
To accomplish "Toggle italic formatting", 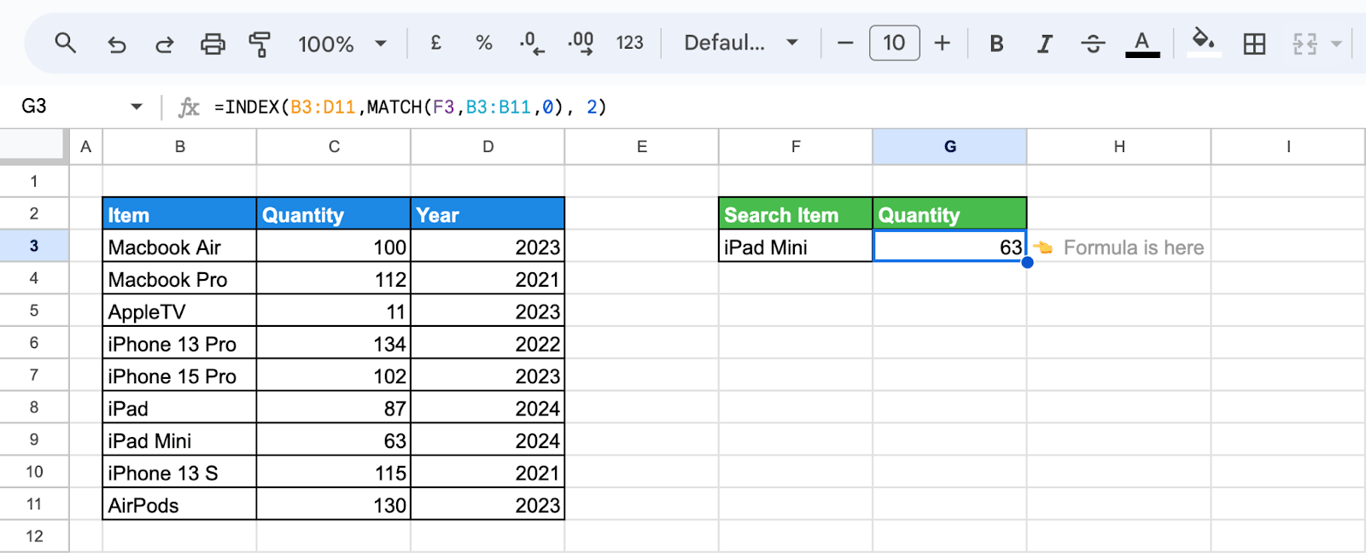I will pos(1045,43).
